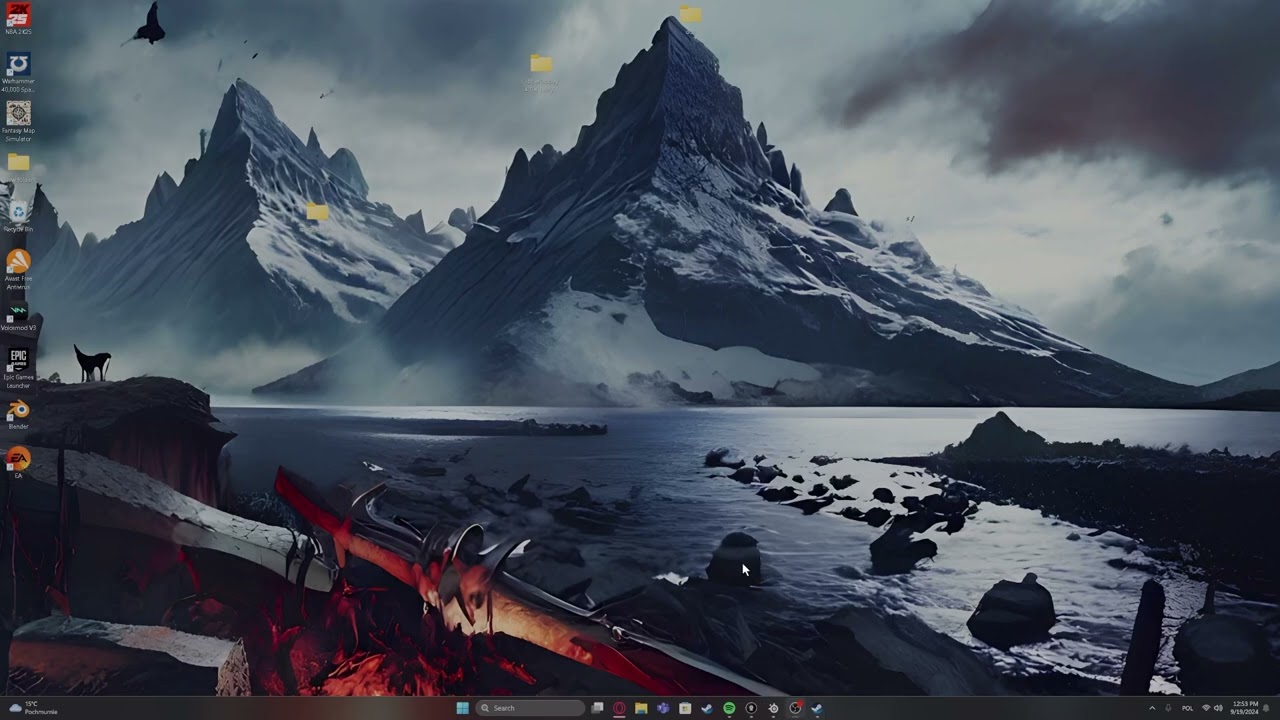Open the weather widget showing Pochmurnie

tap(32, 708)
